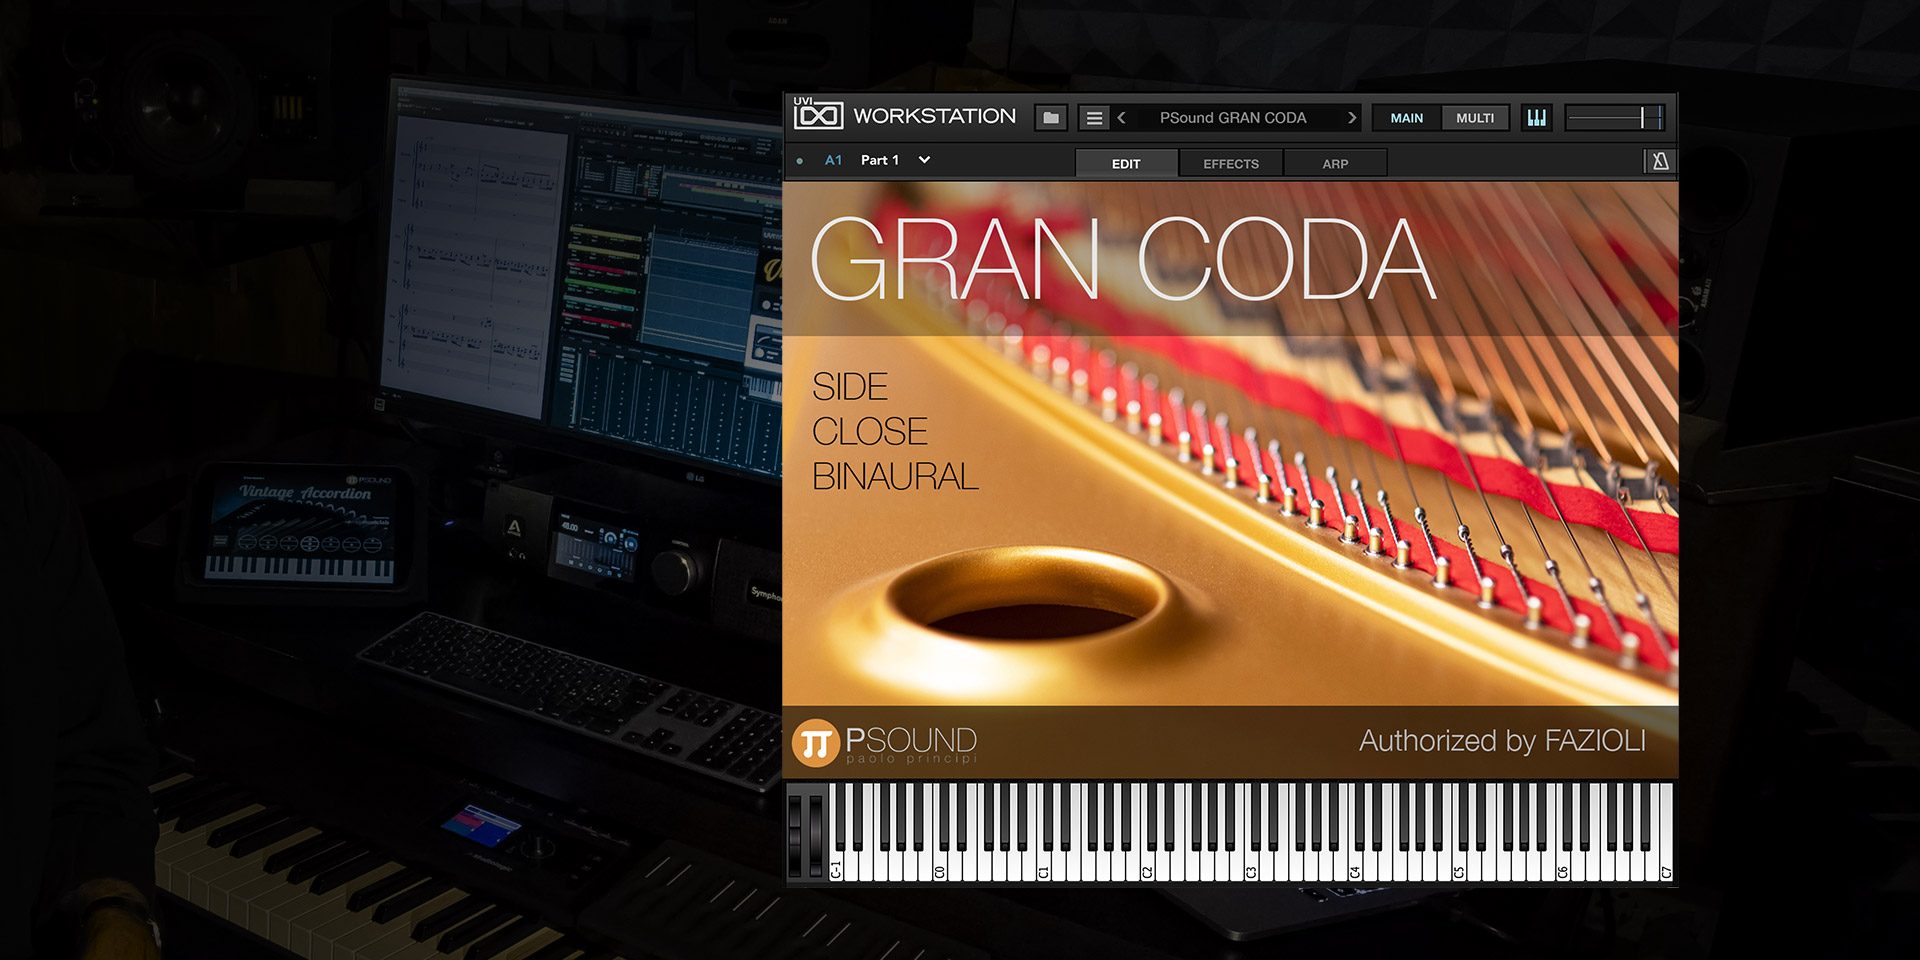Click the PSound GRAN CODA preset name
This screenshot has height=960, width=1920.
pos(1233,118)
